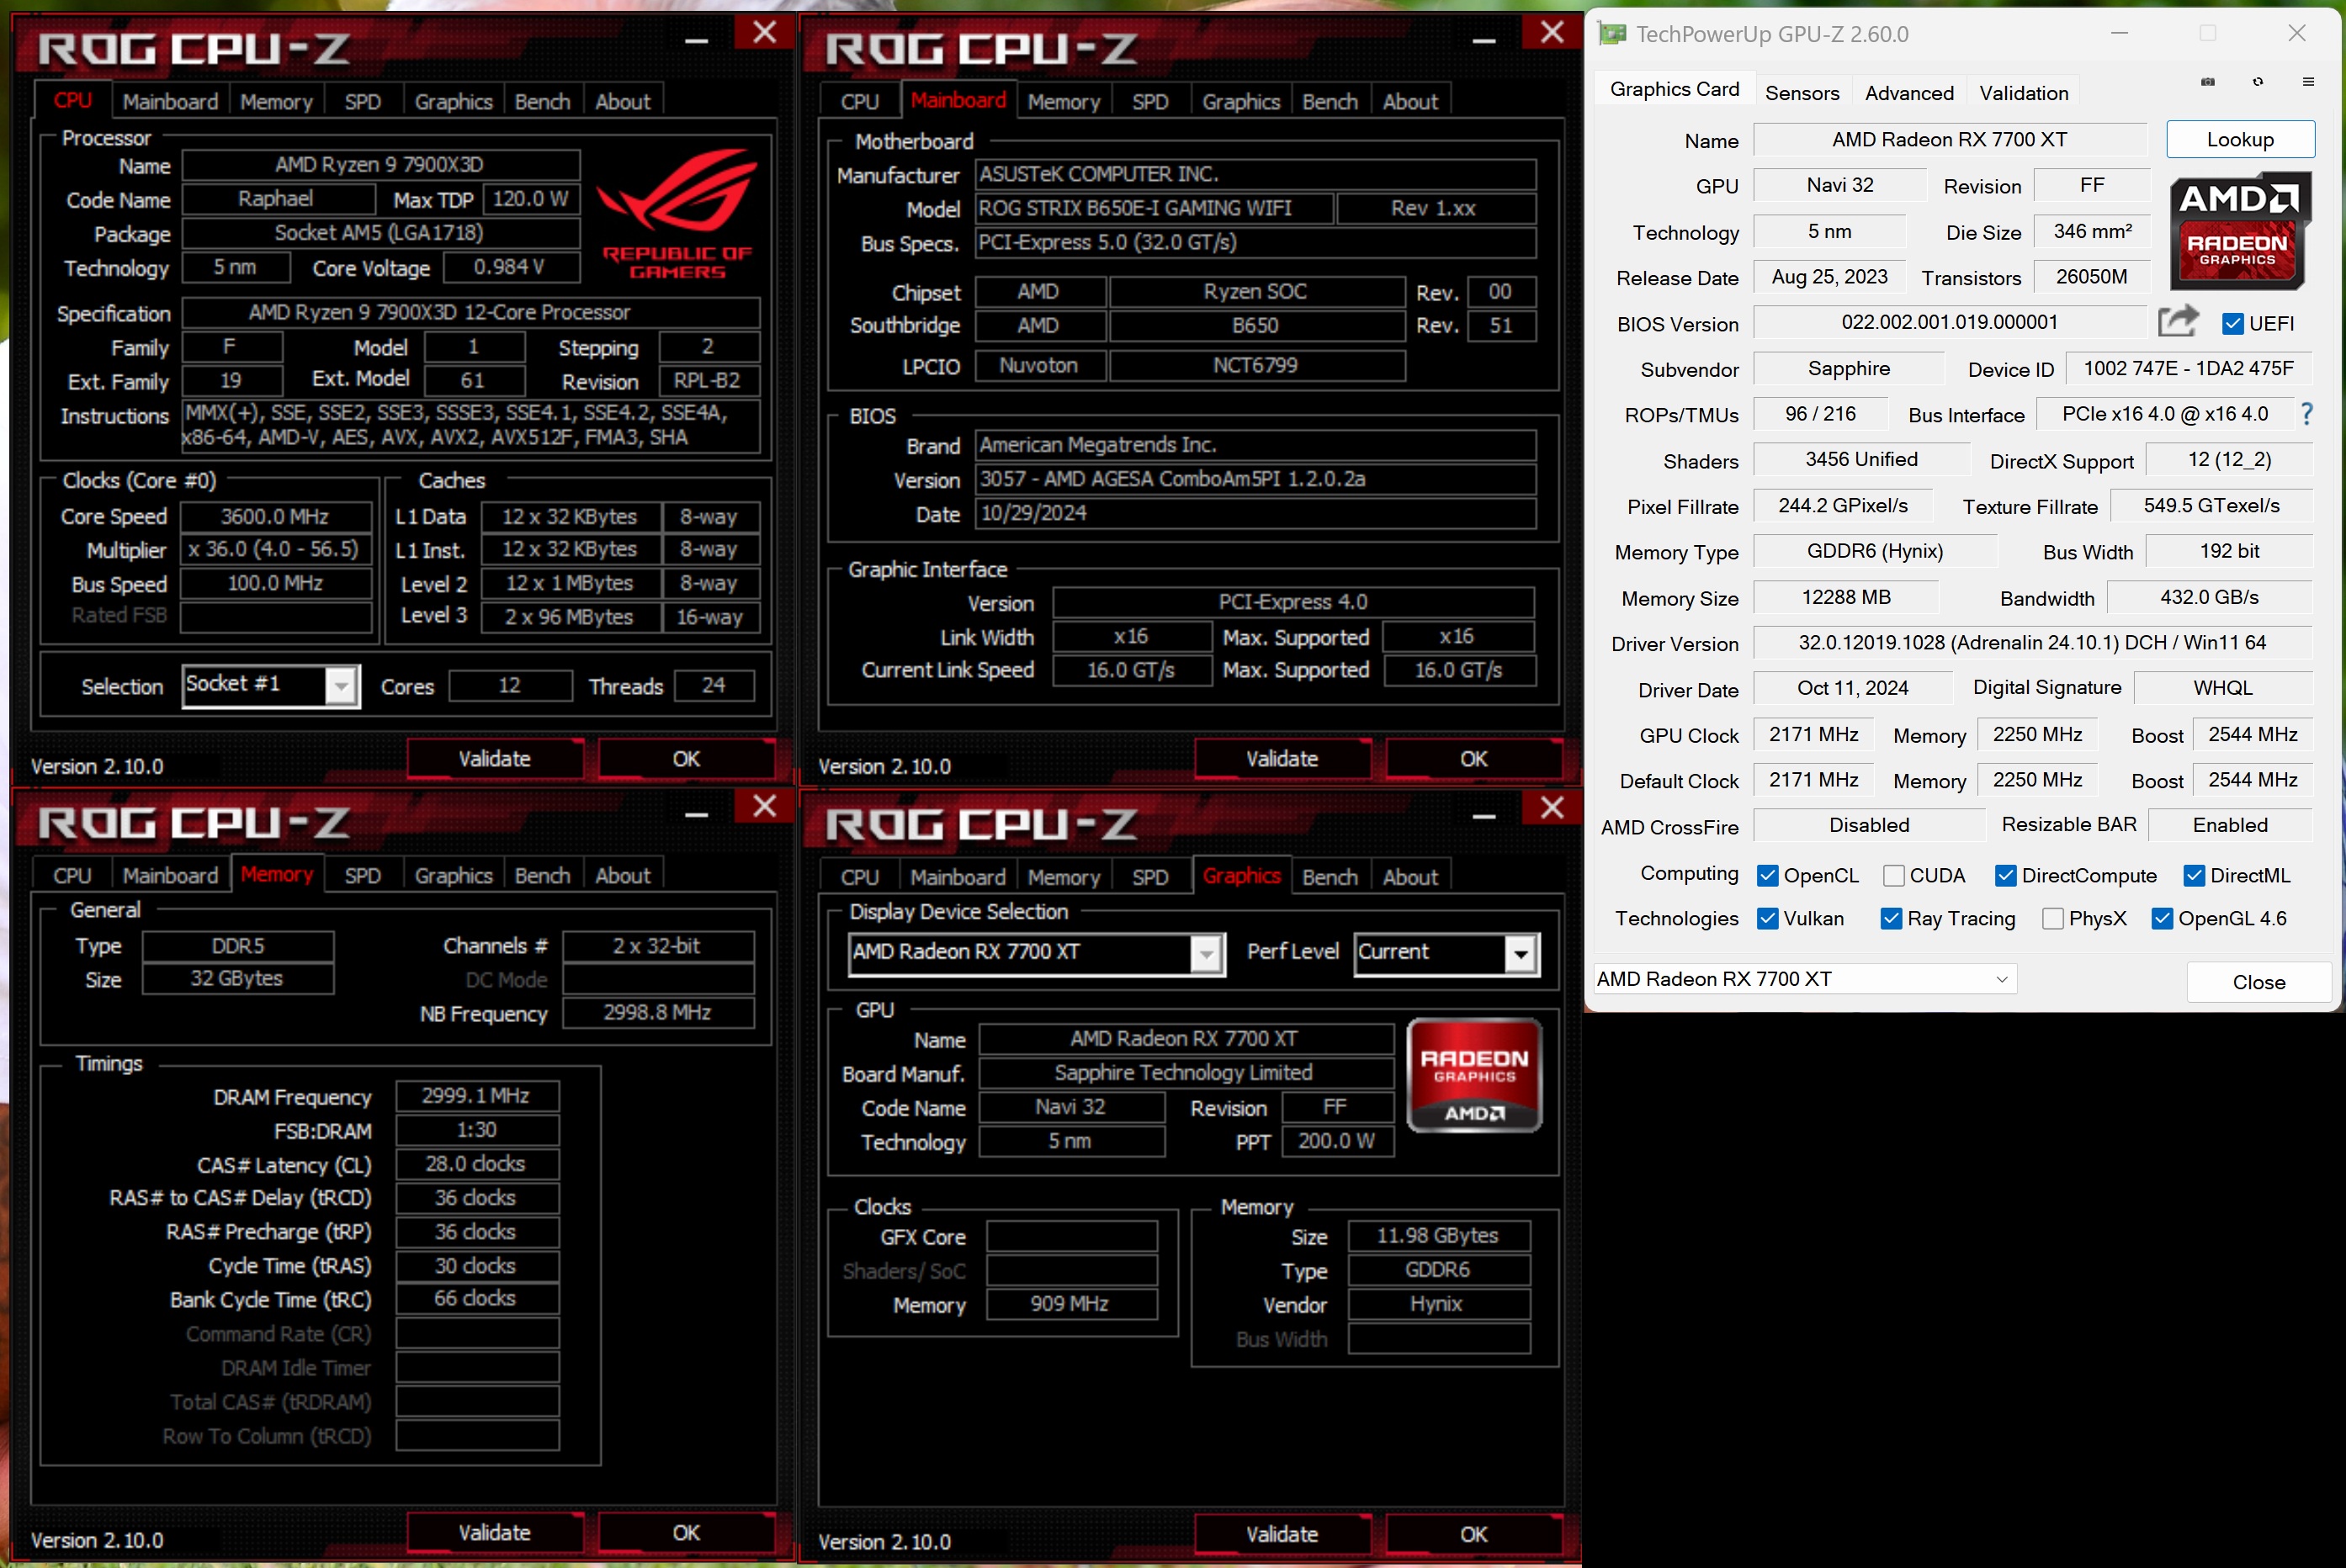Click the Bus Interface question mark icon

point(2307,414)
